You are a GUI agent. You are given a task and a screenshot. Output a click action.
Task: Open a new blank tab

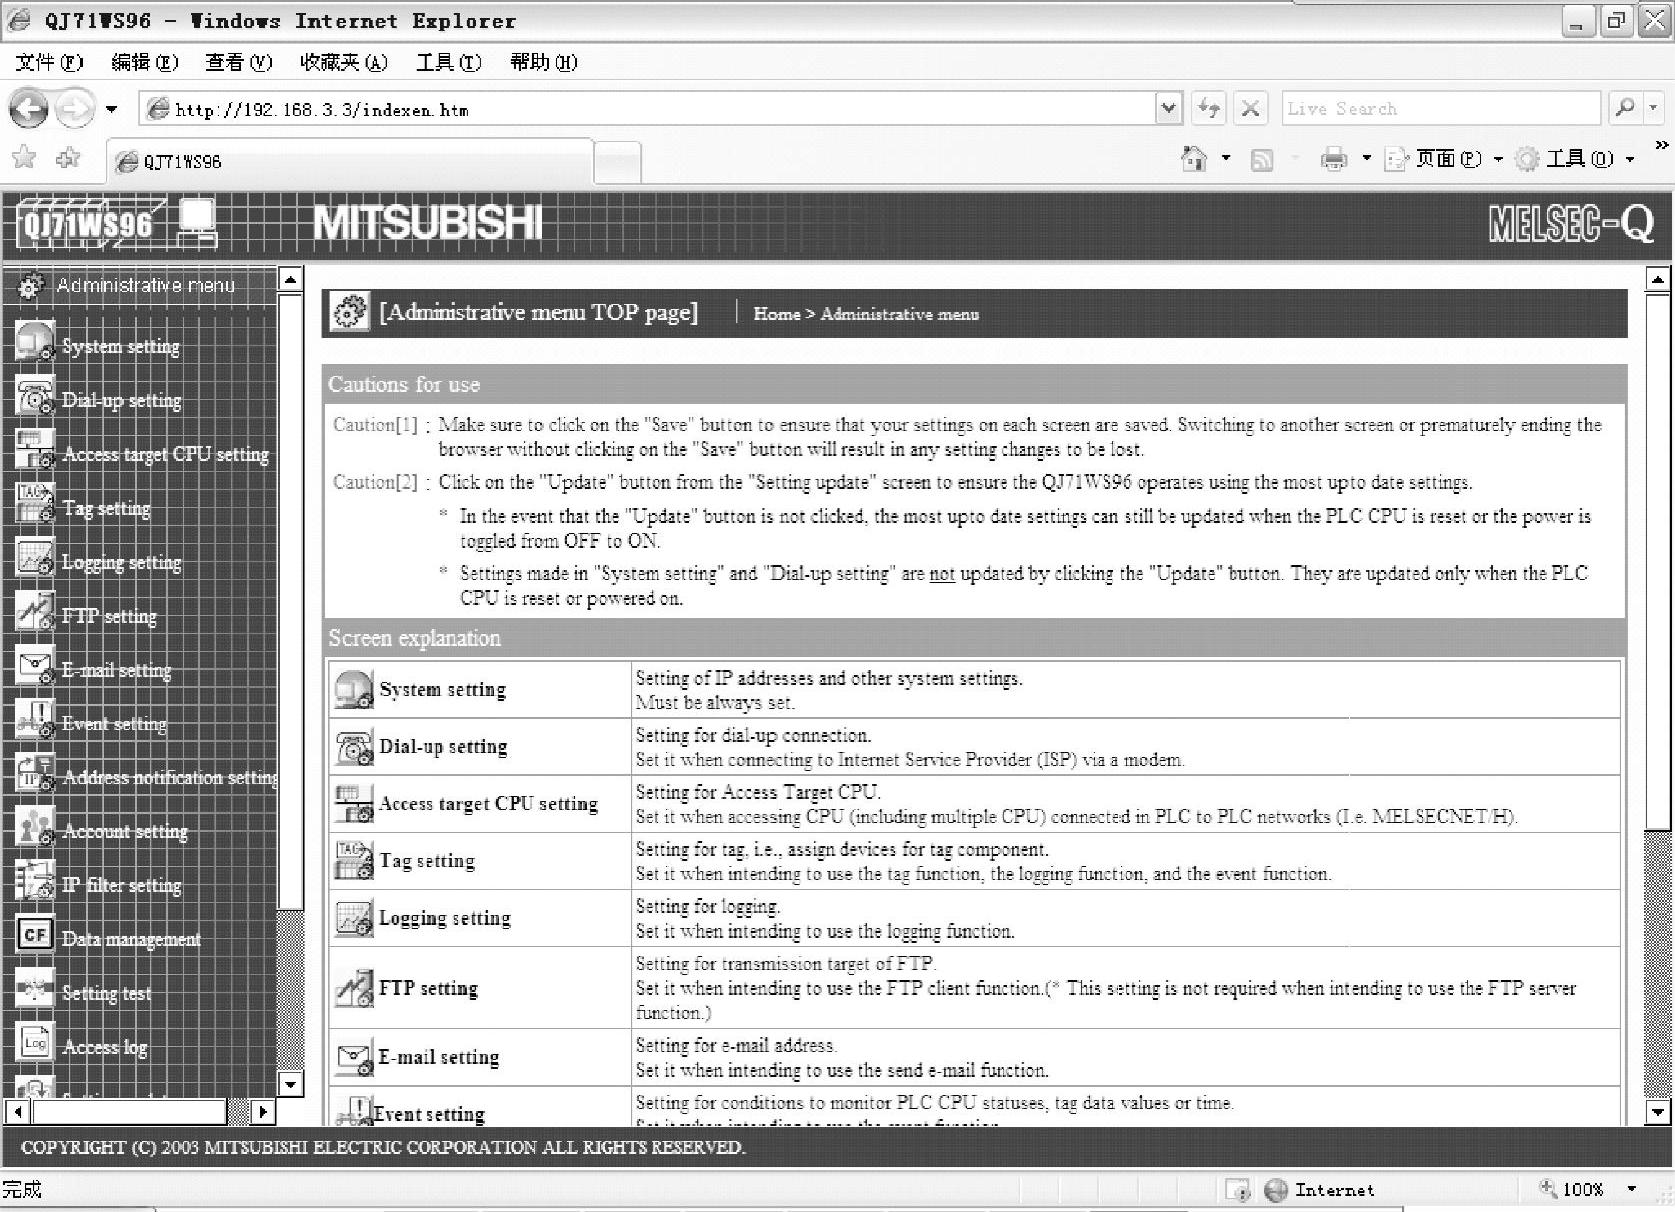(x=617, y=163)
